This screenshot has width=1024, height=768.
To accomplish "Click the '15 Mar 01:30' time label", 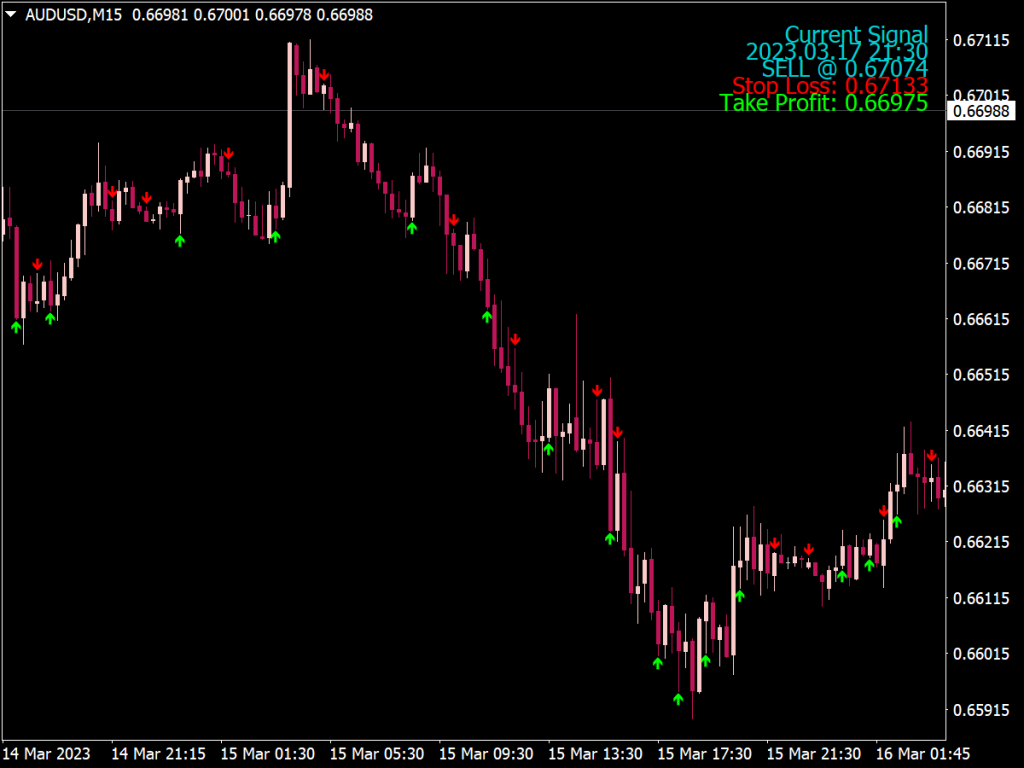I will (x=268, y=754).
